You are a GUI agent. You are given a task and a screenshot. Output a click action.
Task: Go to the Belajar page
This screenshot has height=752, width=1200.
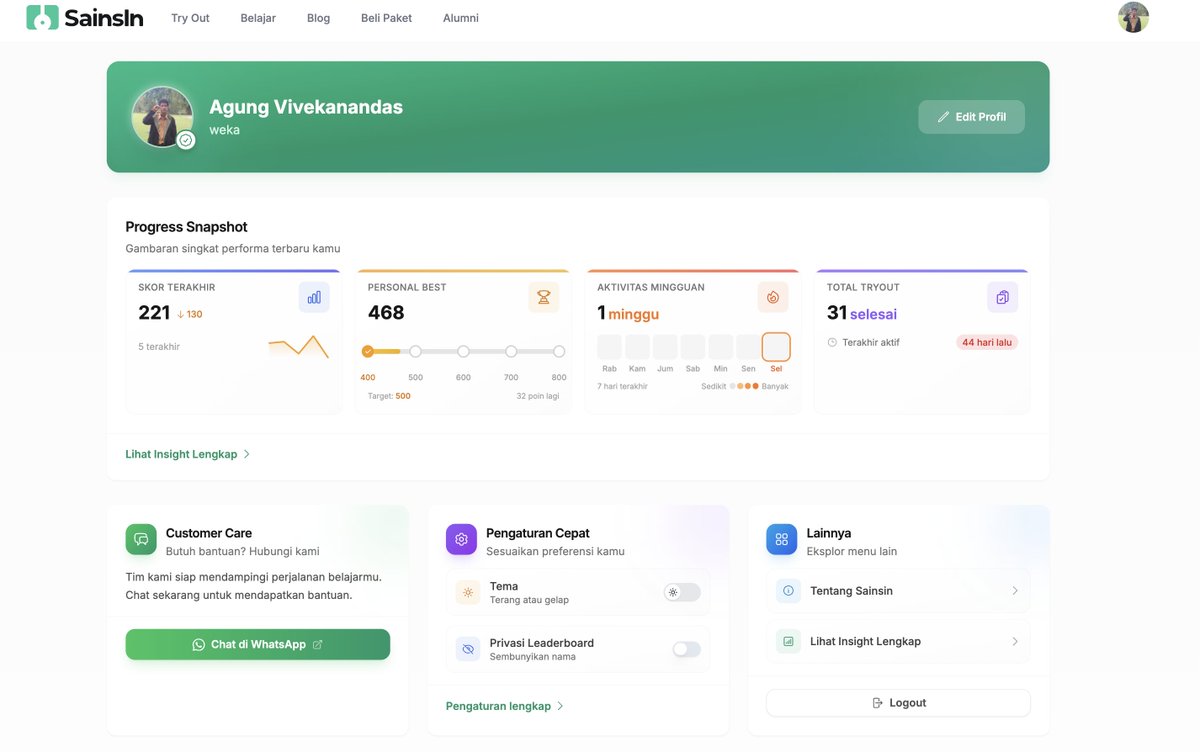(258, 18)
